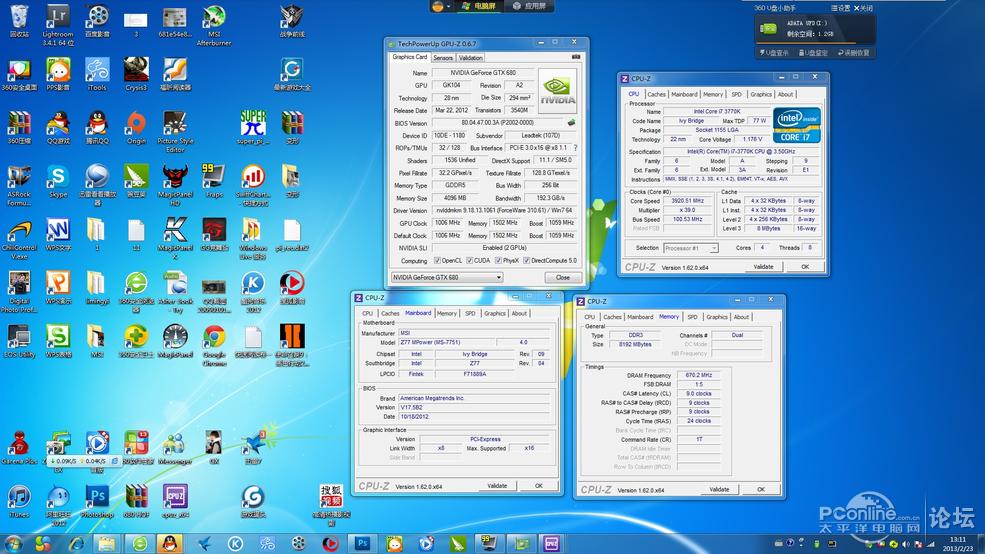This screenshot has width=985, height=554.
Task: Click the Bus Interface question mark in GPU-Z
Action: [575, 148]
